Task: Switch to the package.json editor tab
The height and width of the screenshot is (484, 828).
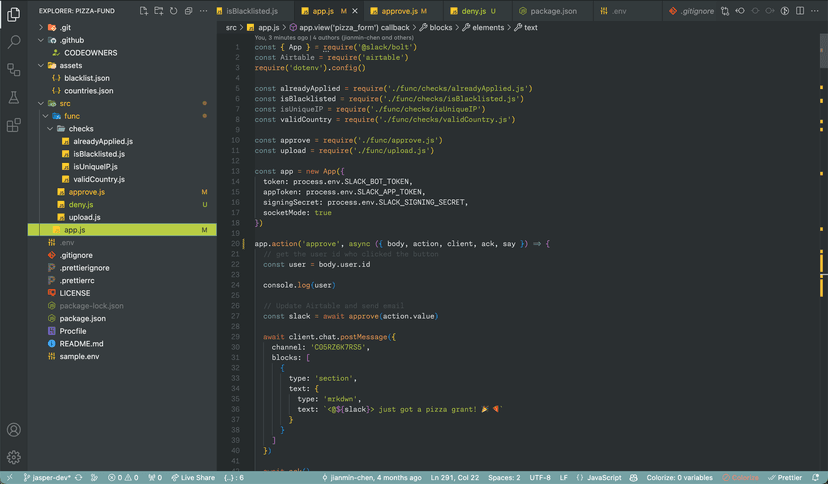Action: pos(553,11)
